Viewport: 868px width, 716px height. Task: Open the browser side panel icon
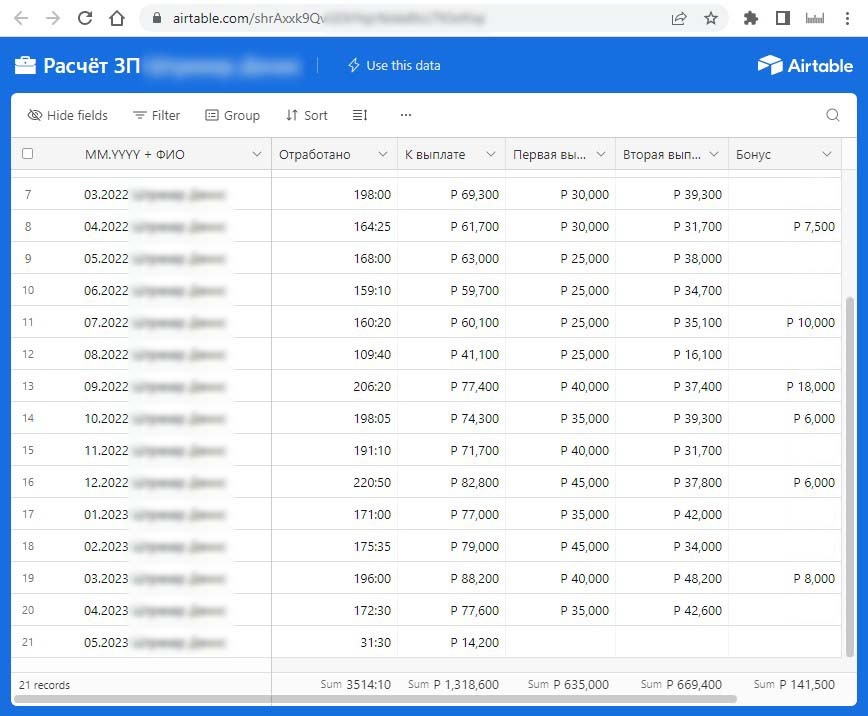point(783,17)
